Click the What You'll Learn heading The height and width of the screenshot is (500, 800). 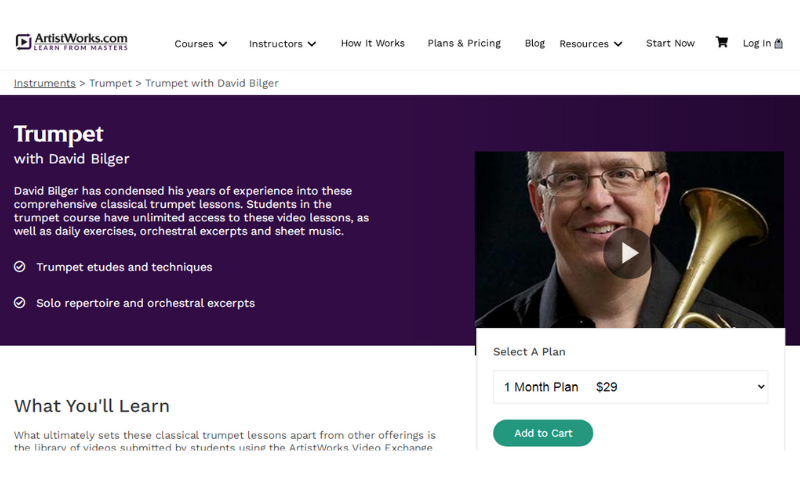(x=92, y=406)
